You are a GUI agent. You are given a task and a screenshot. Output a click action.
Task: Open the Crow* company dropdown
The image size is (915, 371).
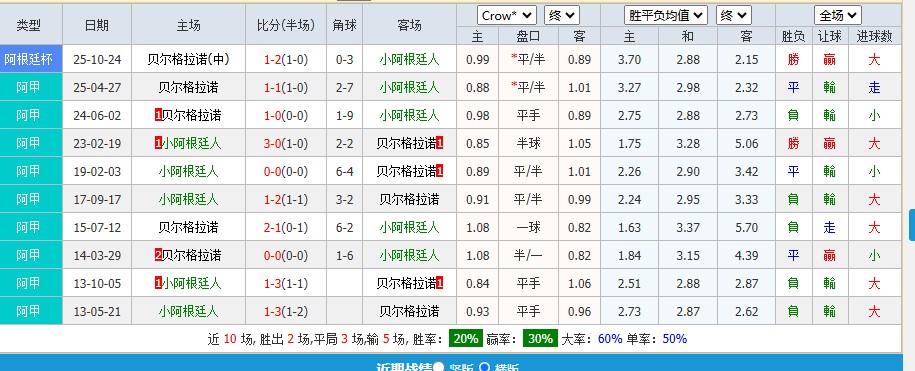point(507,15)
